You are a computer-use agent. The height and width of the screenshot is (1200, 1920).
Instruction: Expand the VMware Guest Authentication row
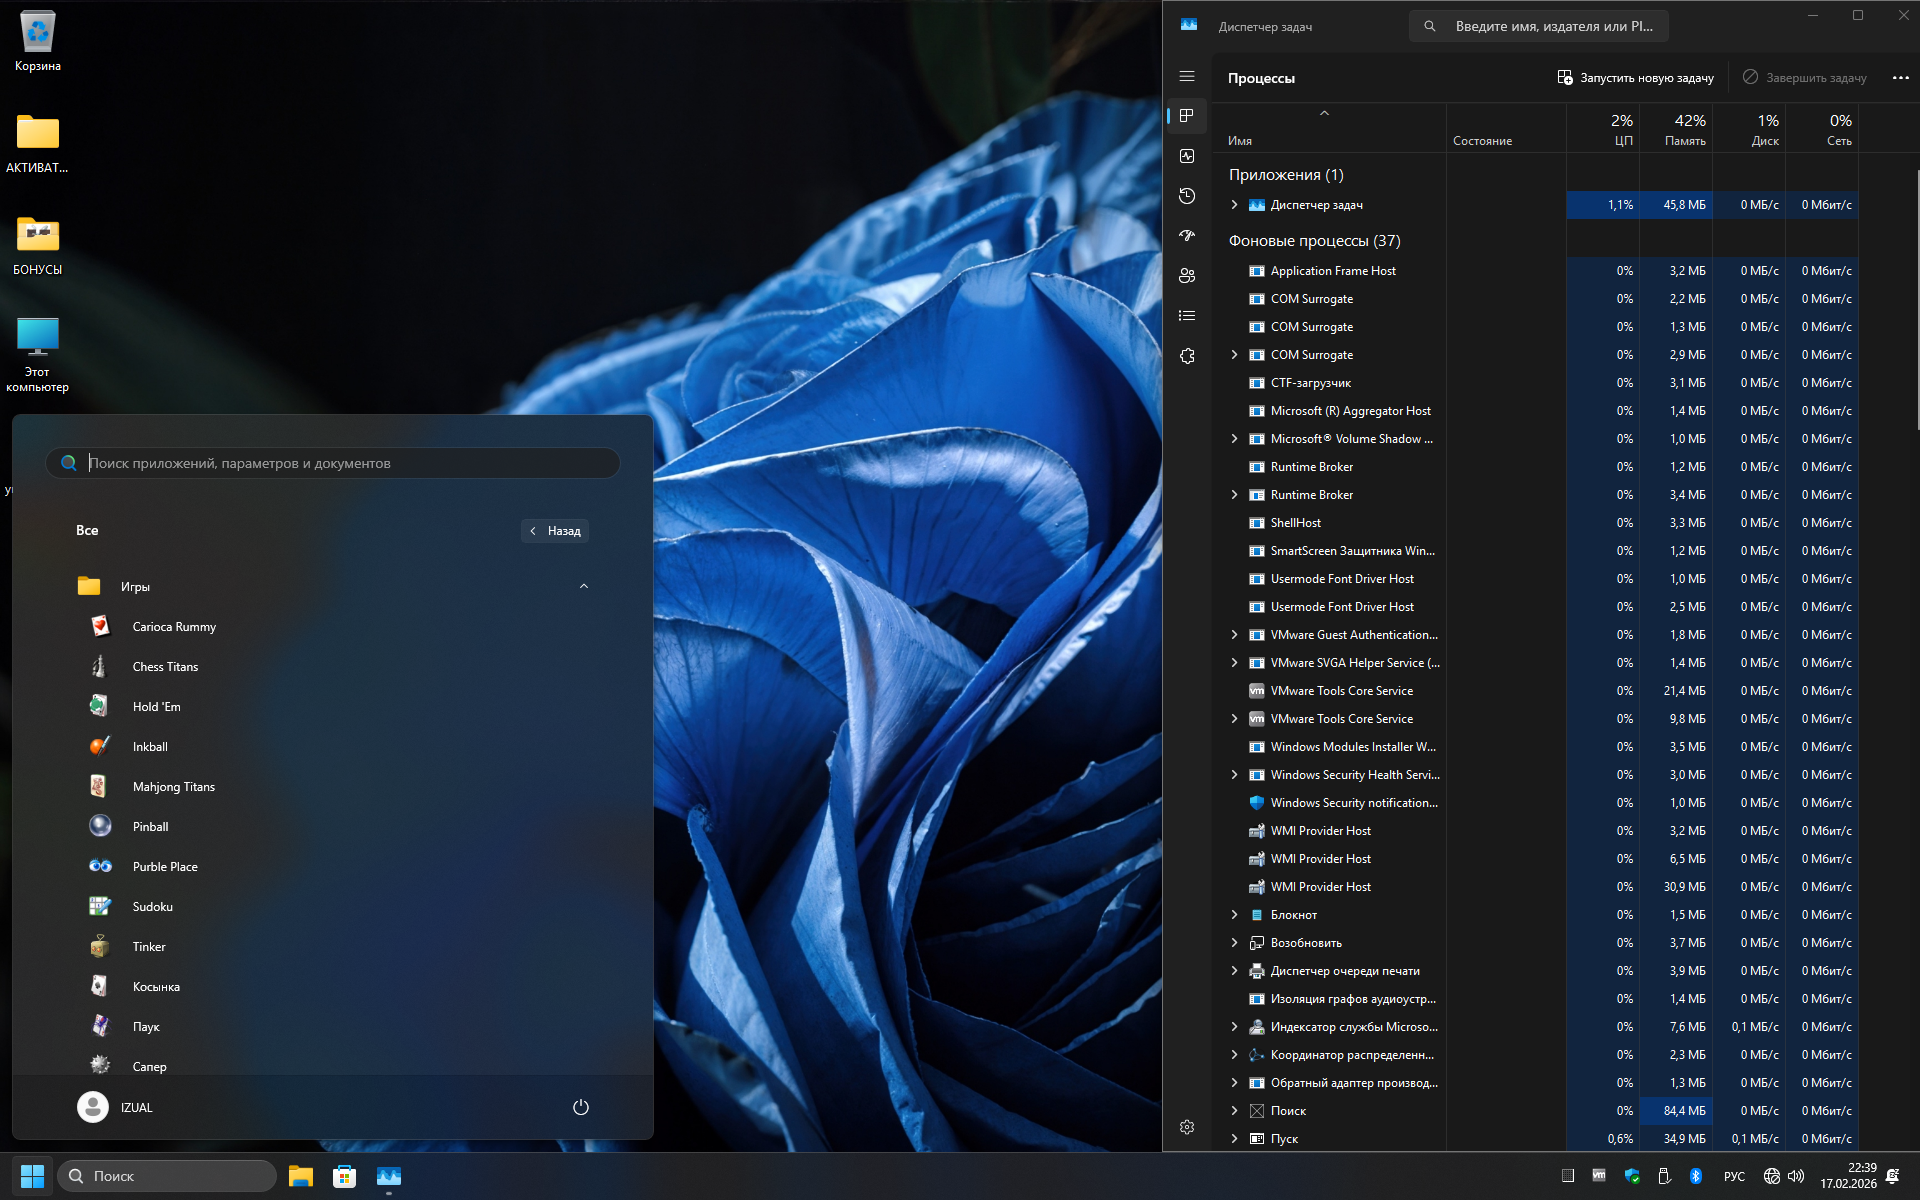pos(1234,635)
